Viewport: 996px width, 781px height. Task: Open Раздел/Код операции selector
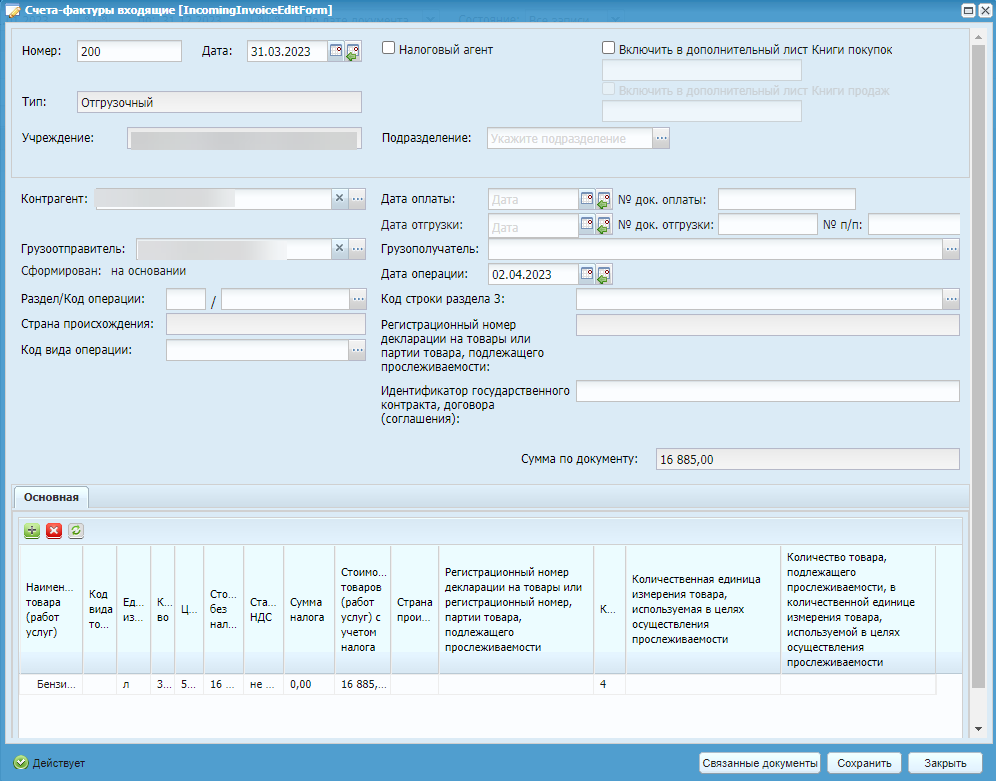pos(358,299)
